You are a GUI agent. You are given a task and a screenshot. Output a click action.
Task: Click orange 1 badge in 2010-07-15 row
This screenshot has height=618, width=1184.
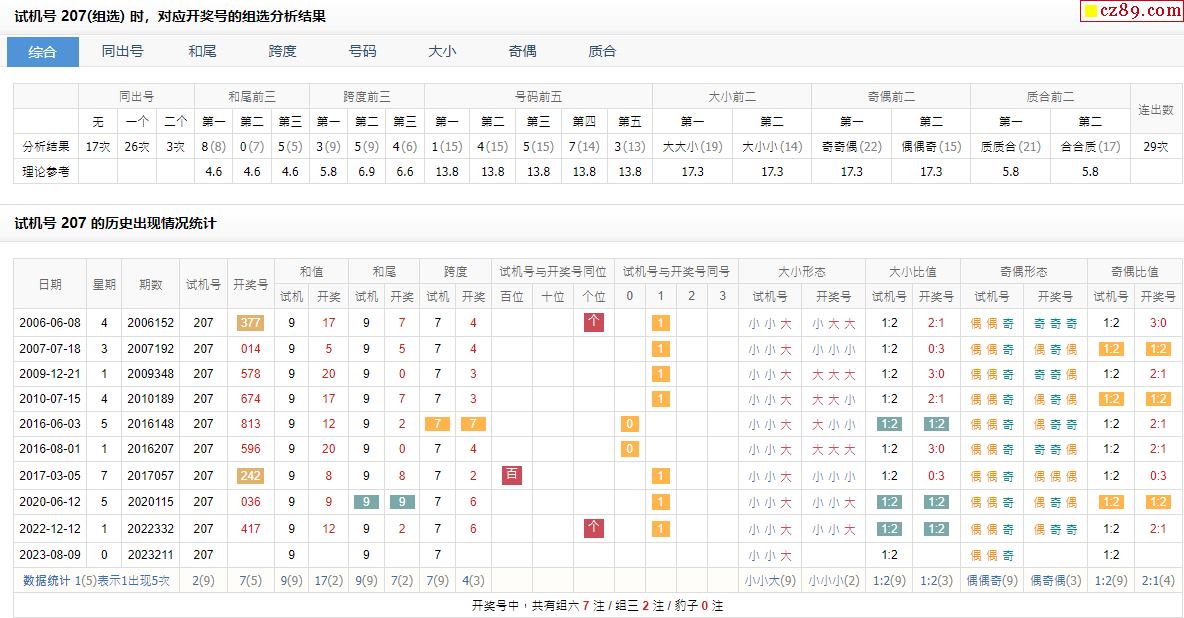click(661, 399)
